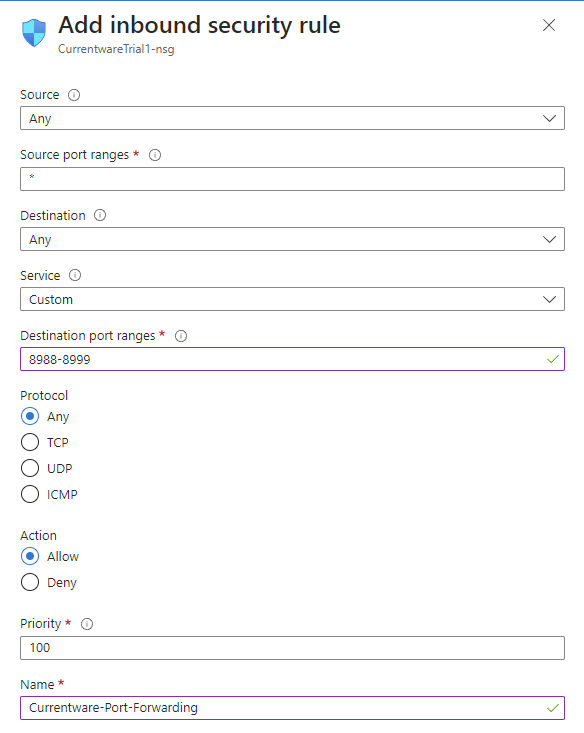Select the Allow action radio button
Screen dimensions: 584x733
click(x=30, y=556)
